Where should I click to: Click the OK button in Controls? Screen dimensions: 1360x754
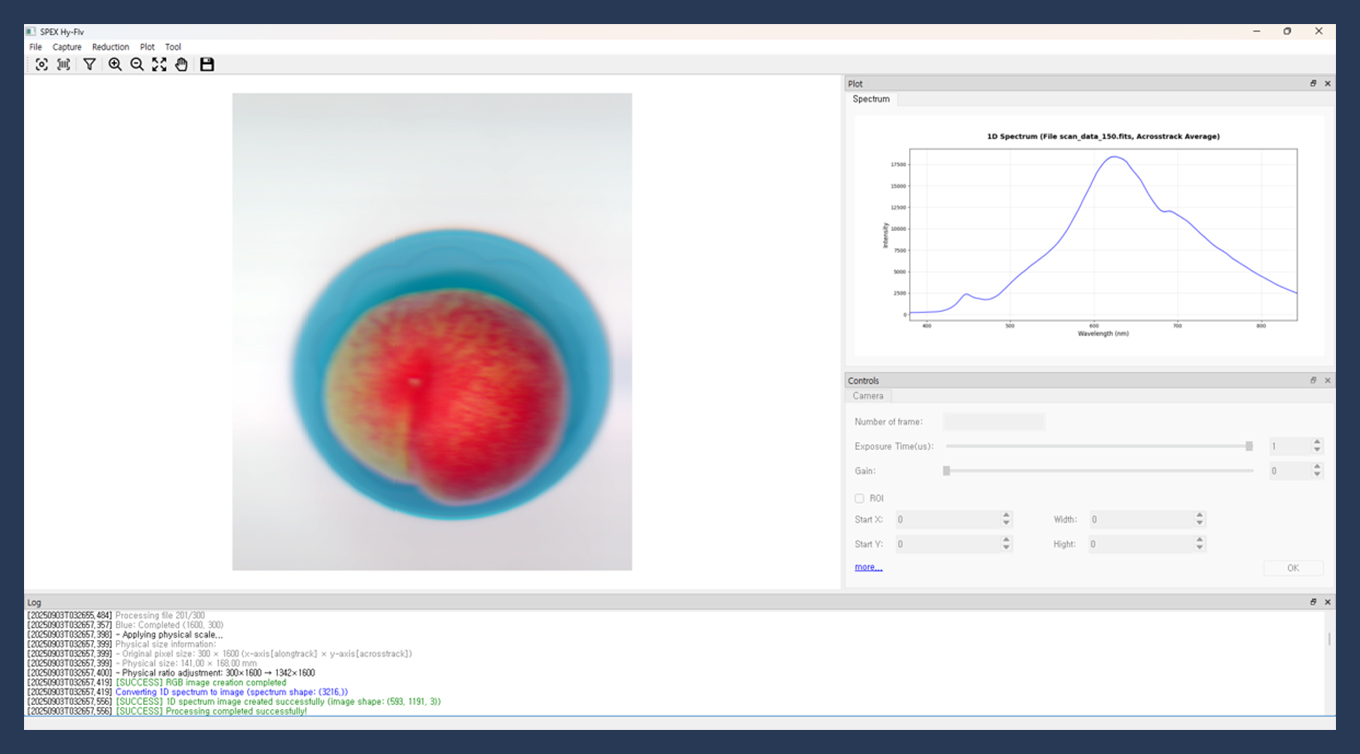[x=1292, y=568]
